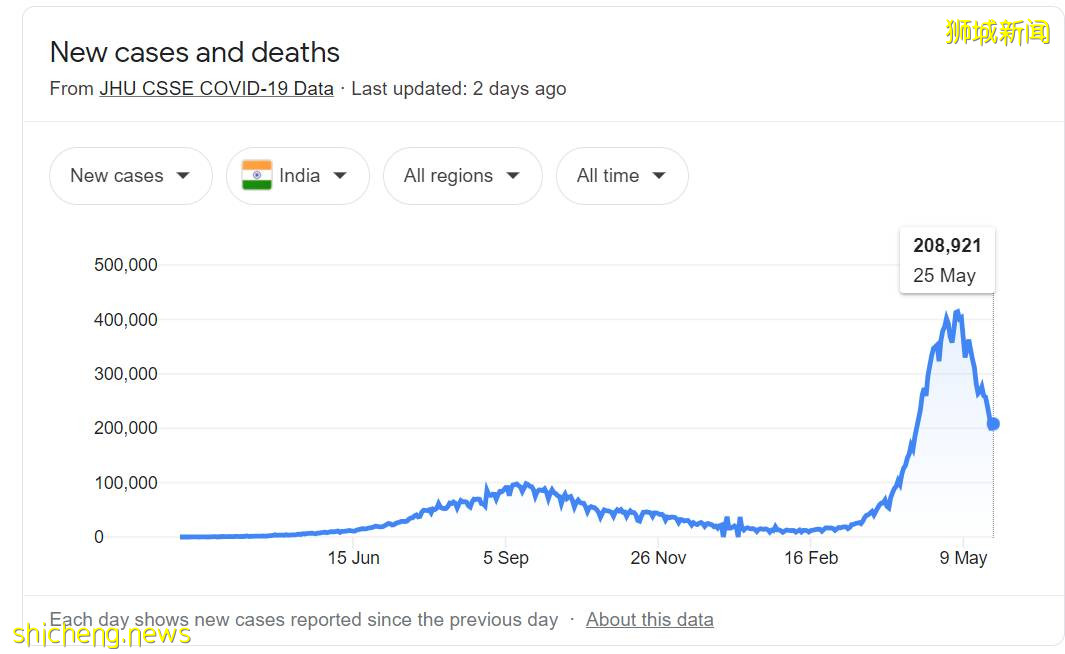Follow the About this data link
This screenshot has height=654, width=1065.
click(649, 619)
